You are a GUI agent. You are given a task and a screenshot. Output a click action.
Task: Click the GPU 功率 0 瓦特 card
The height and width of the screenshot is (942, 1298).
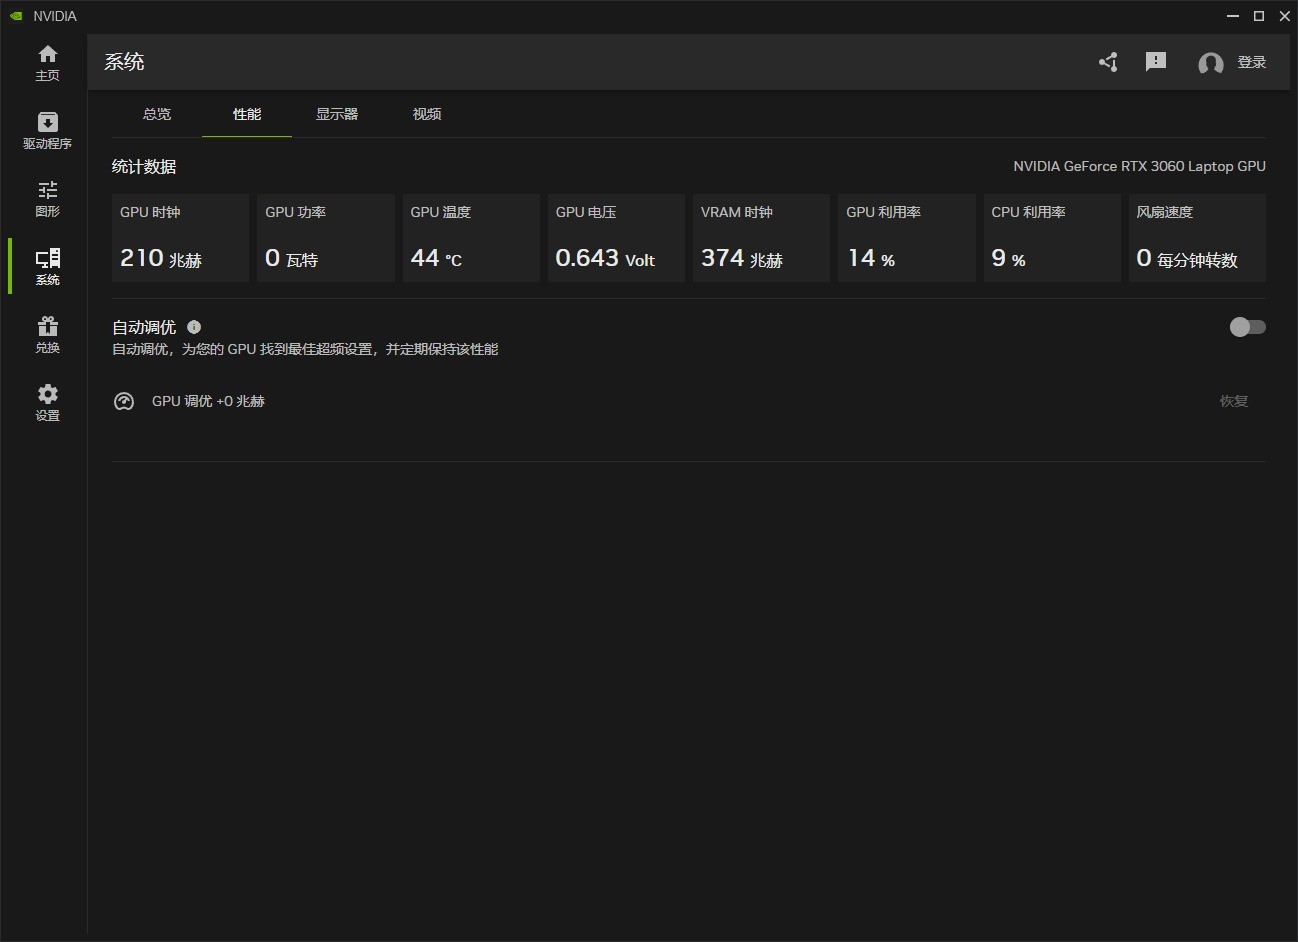point(326,238)
